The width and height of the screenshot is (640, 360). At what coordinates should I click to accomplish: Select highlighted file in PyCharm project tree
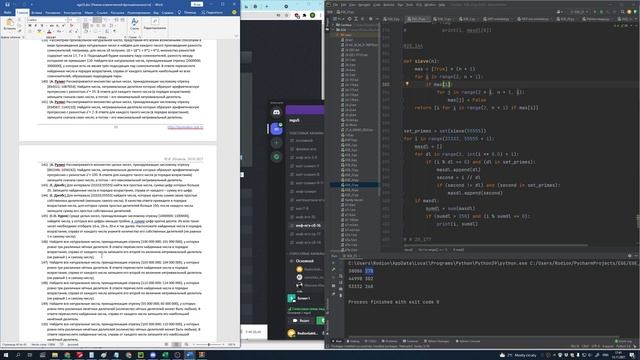[x=354, y=185]
